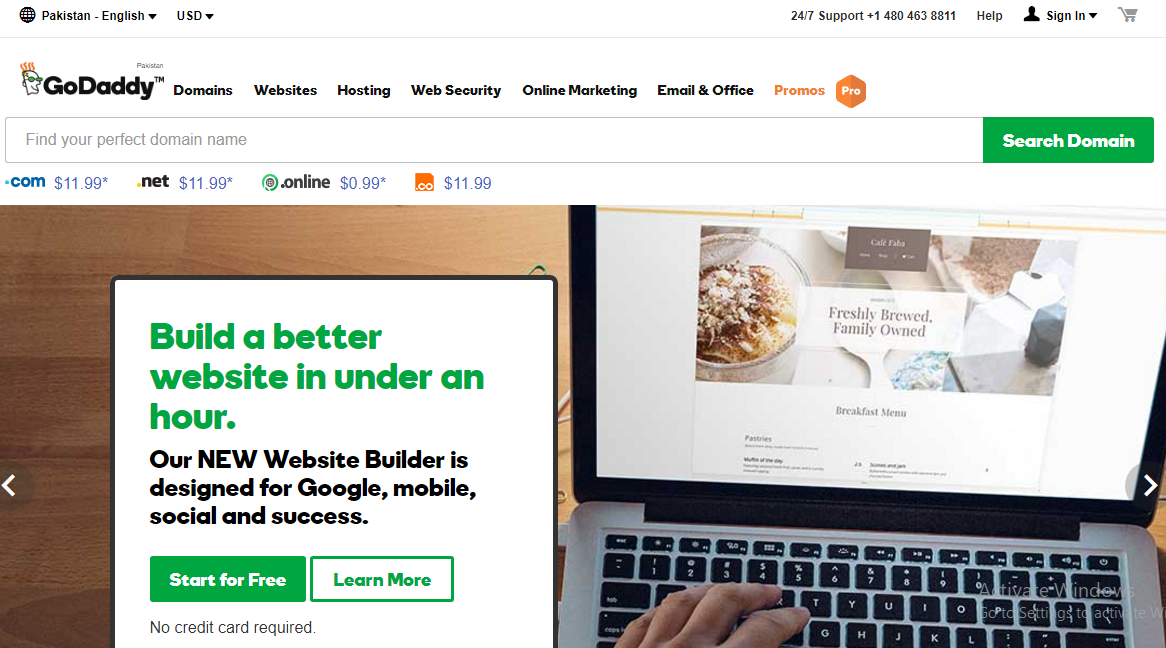Open the USD currency dropdown

195,16
